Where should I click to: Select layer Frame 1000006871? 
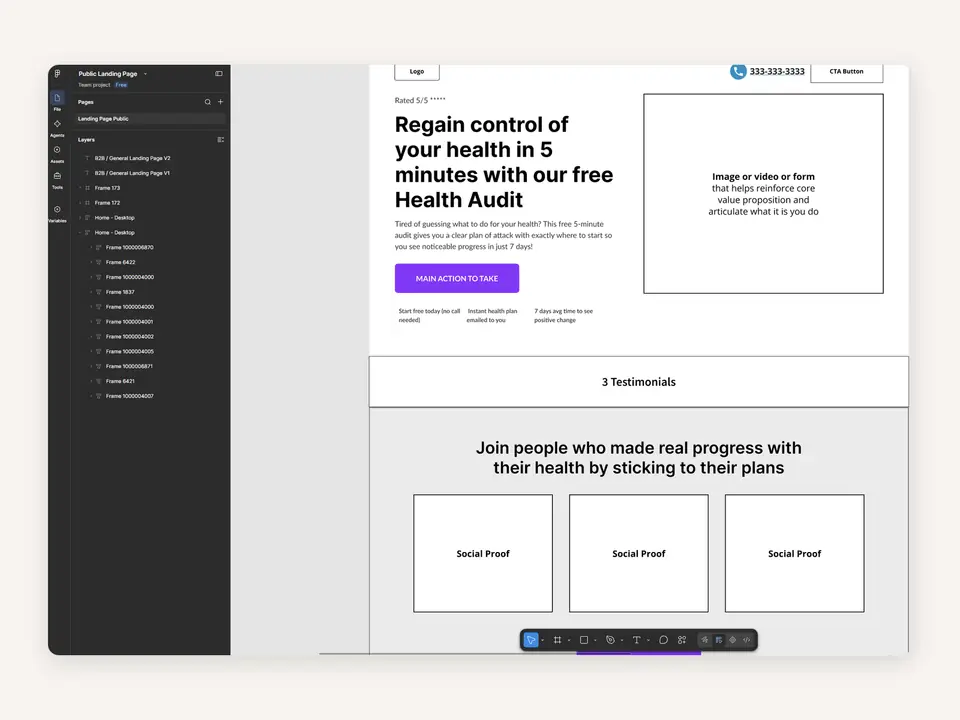[x=129, y=366]
